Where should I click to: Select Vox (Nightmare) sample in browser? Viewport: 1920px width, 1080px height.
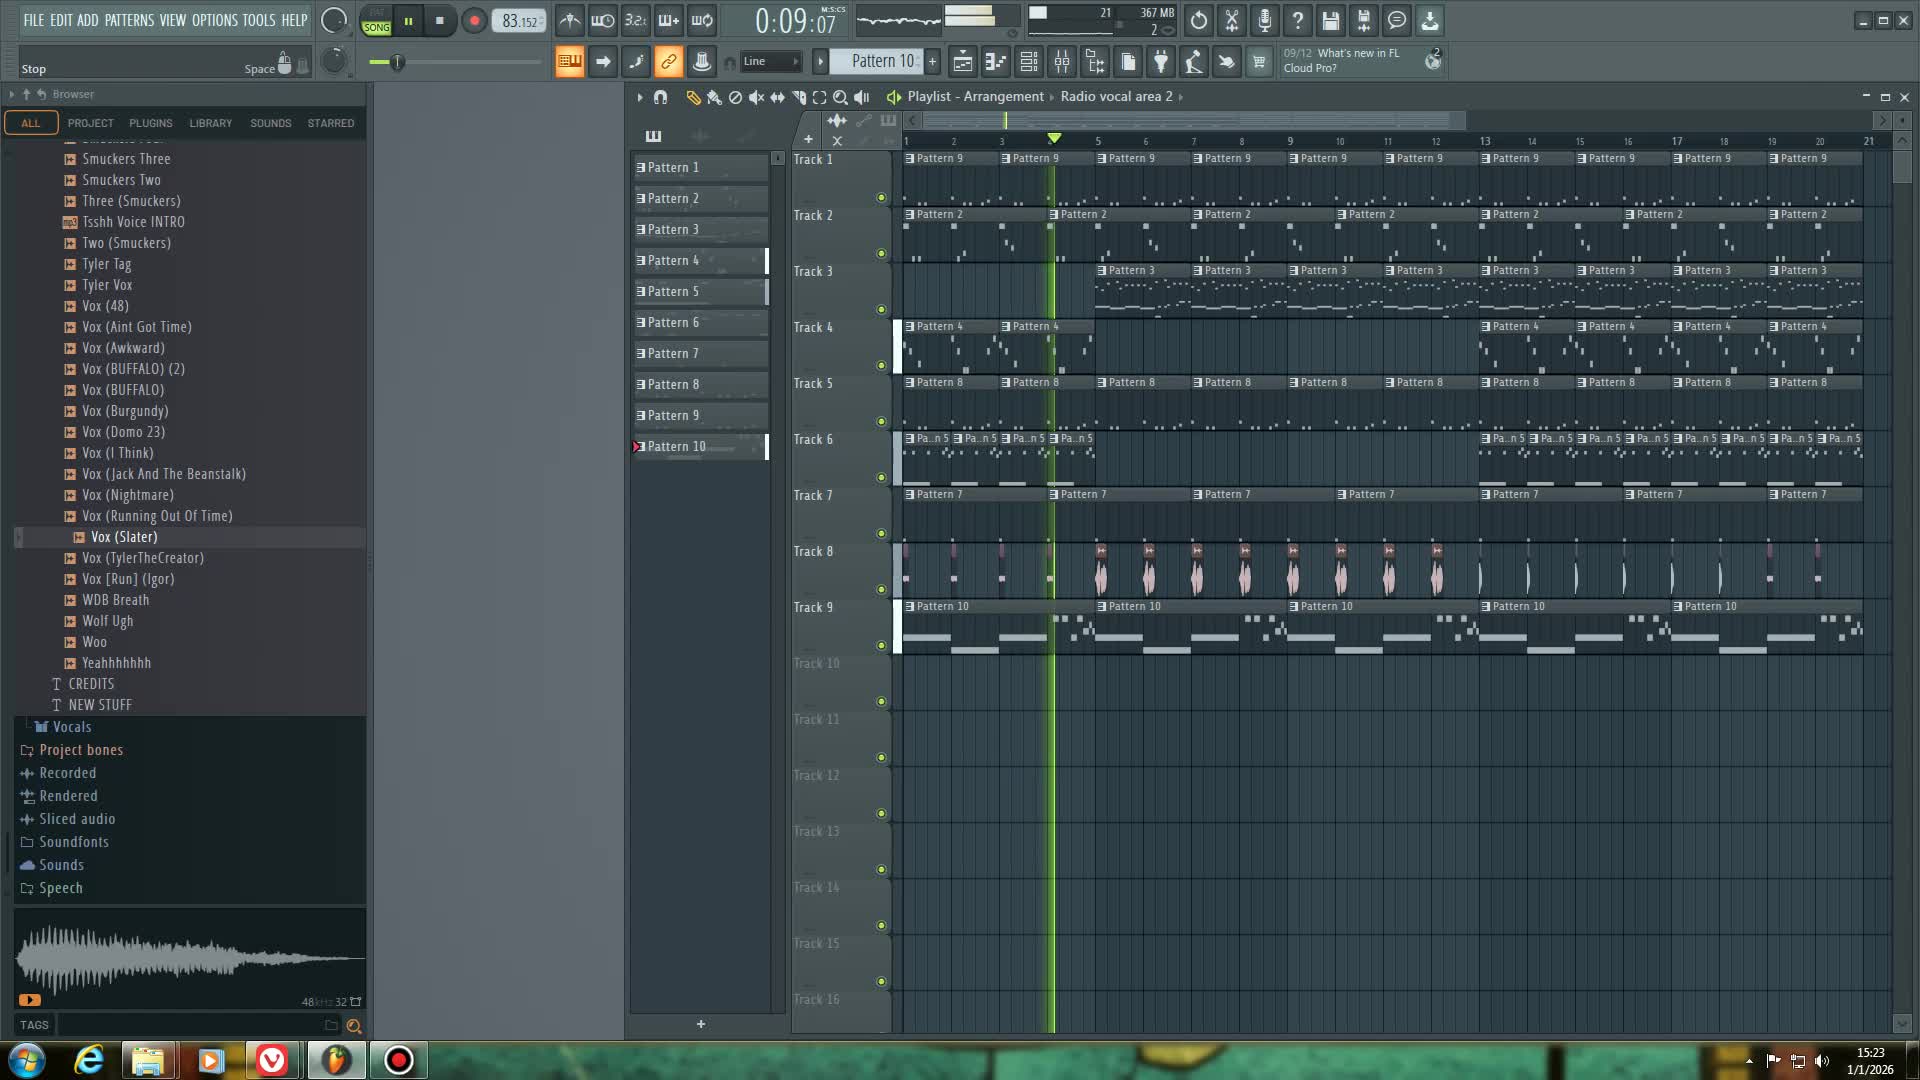click(127, 495)
